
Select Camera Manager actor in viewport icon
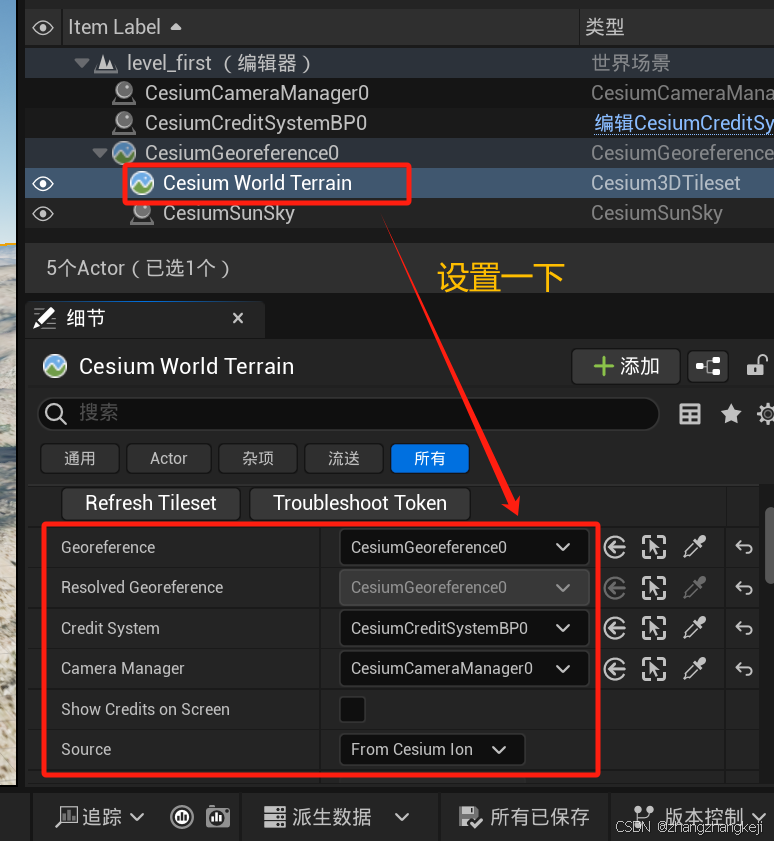click(654, 669)
